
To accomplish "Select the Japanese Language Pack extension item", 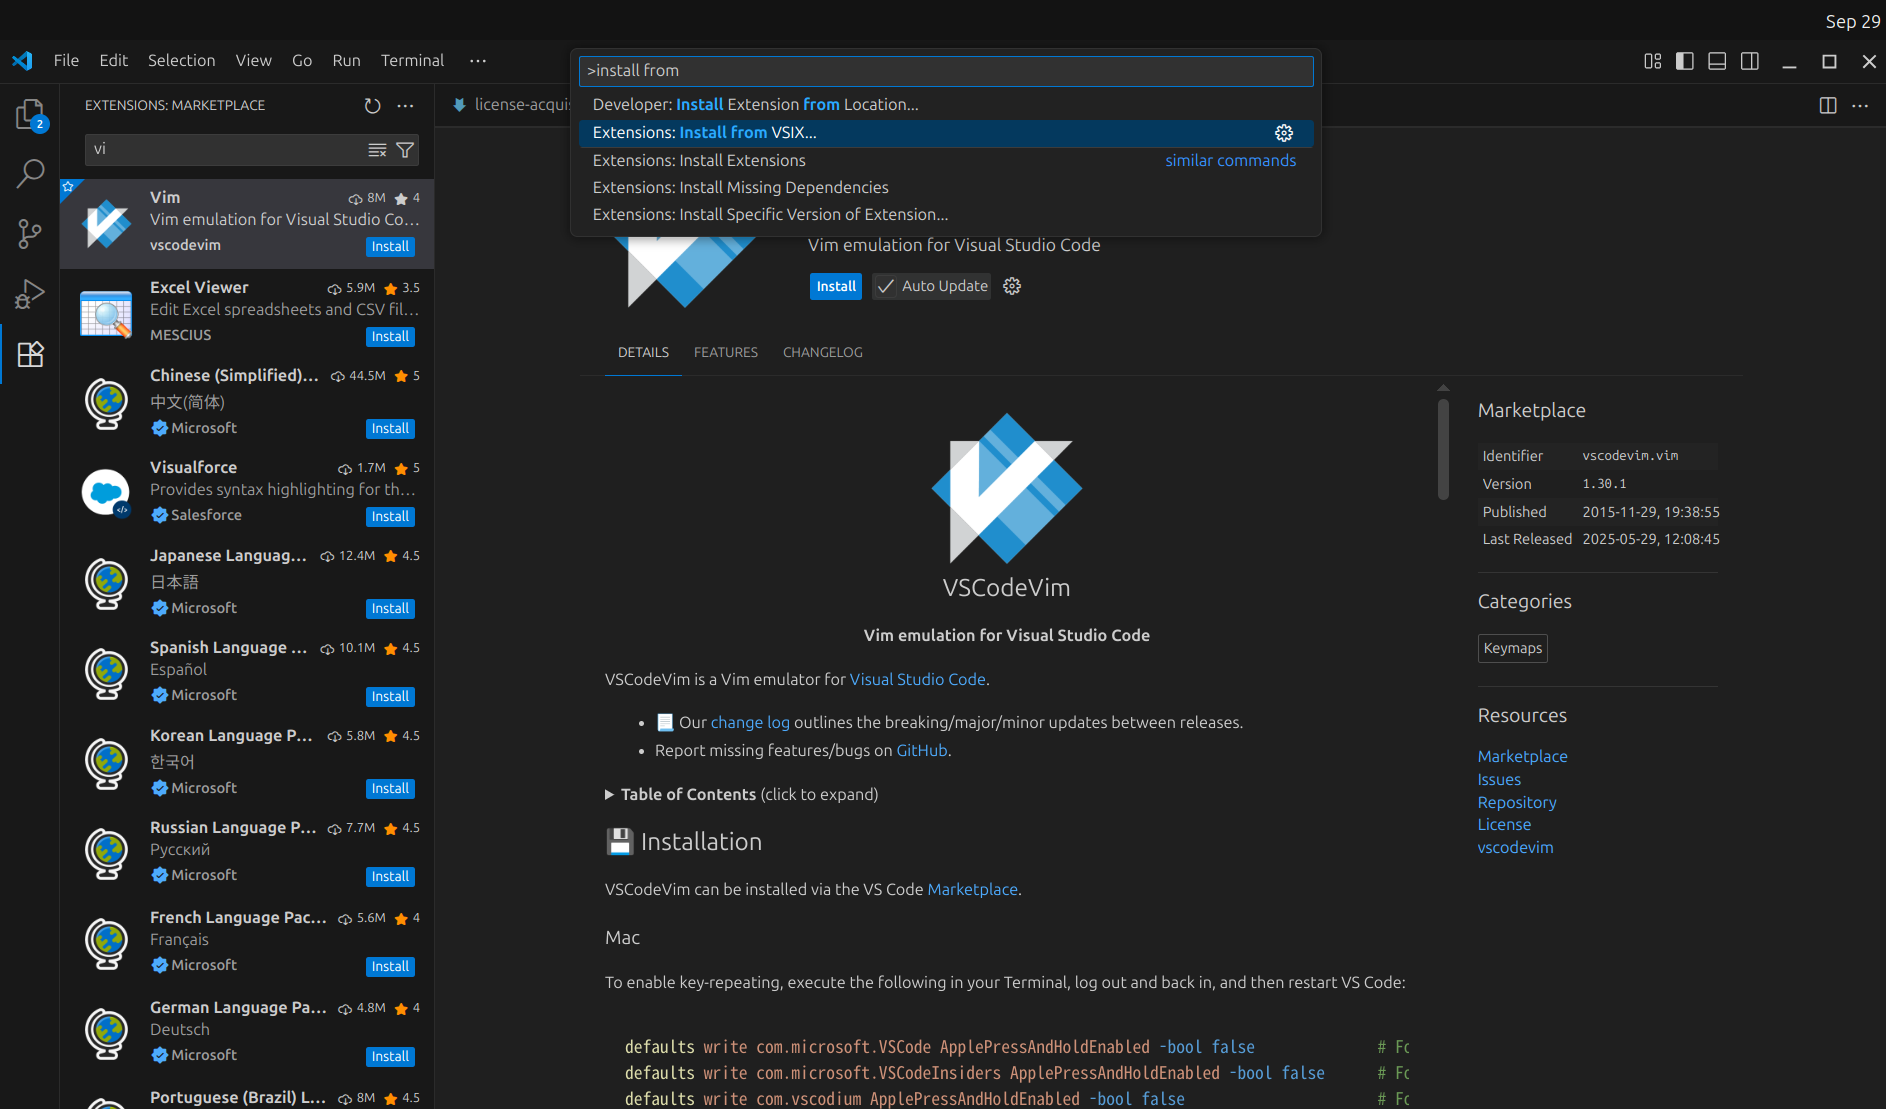I will click(247, 583).
